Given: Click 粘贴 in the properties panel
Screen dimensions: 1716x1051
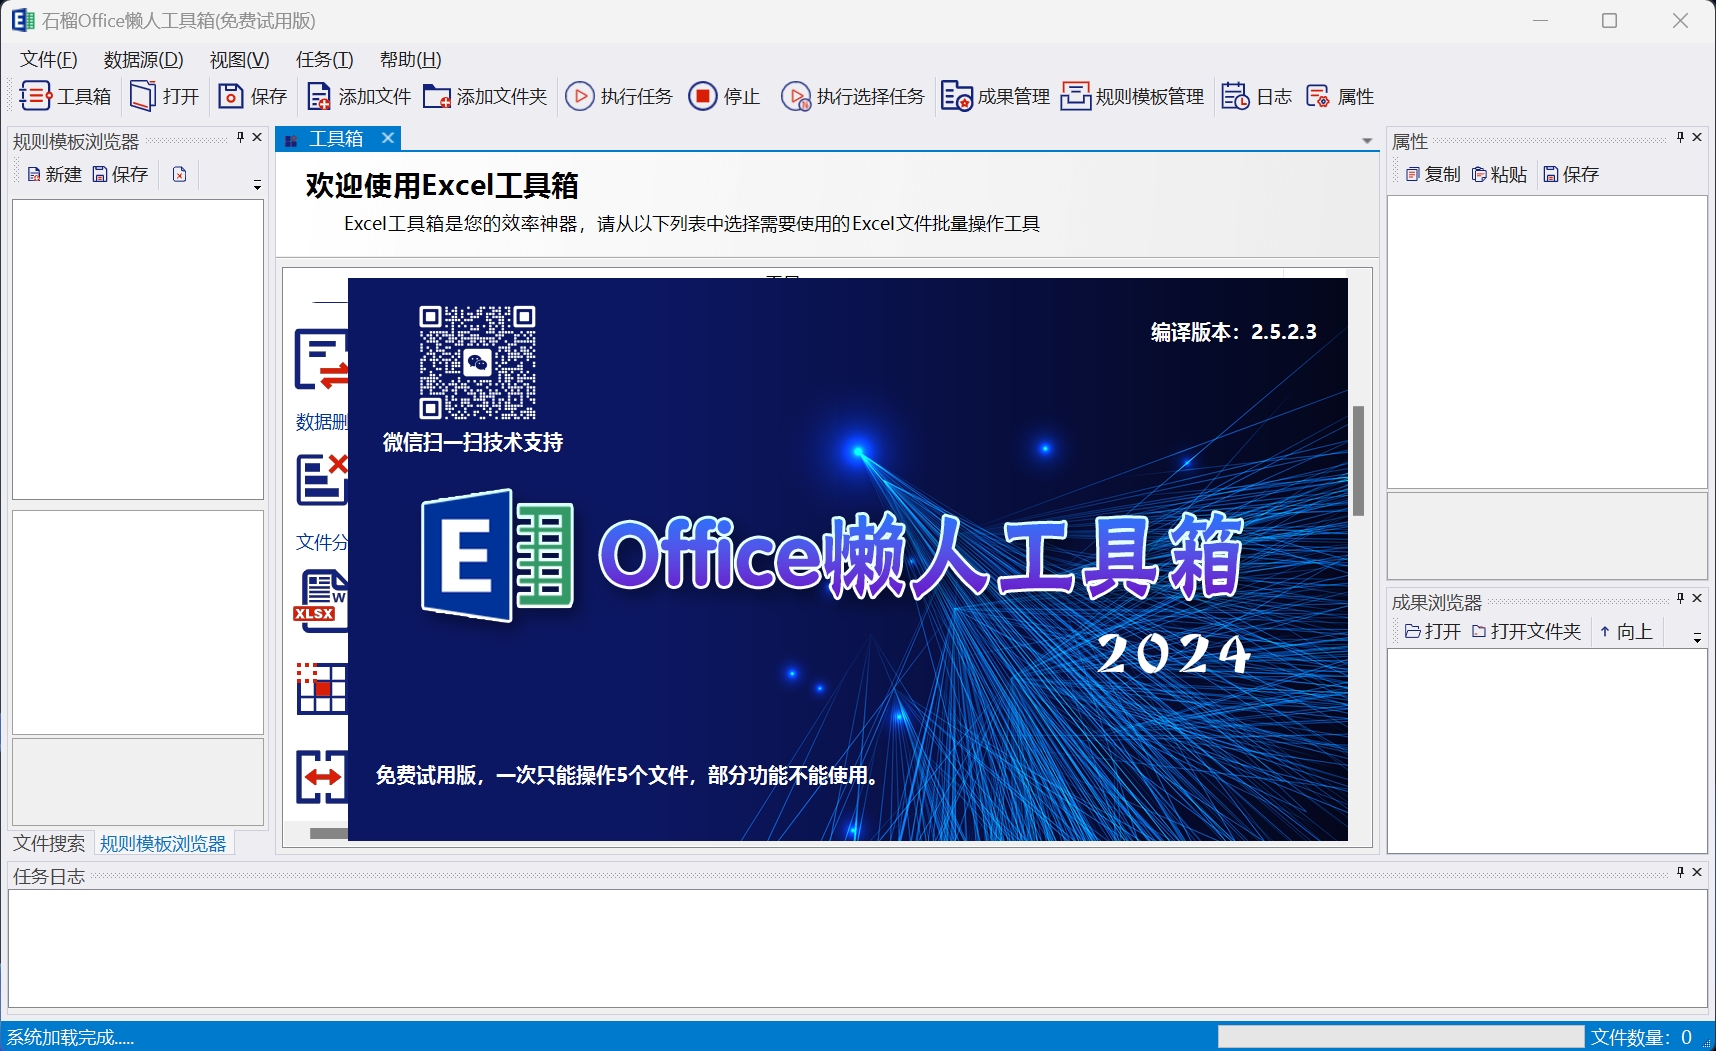Looking at the screenshot, I should tap(1499, 174).
